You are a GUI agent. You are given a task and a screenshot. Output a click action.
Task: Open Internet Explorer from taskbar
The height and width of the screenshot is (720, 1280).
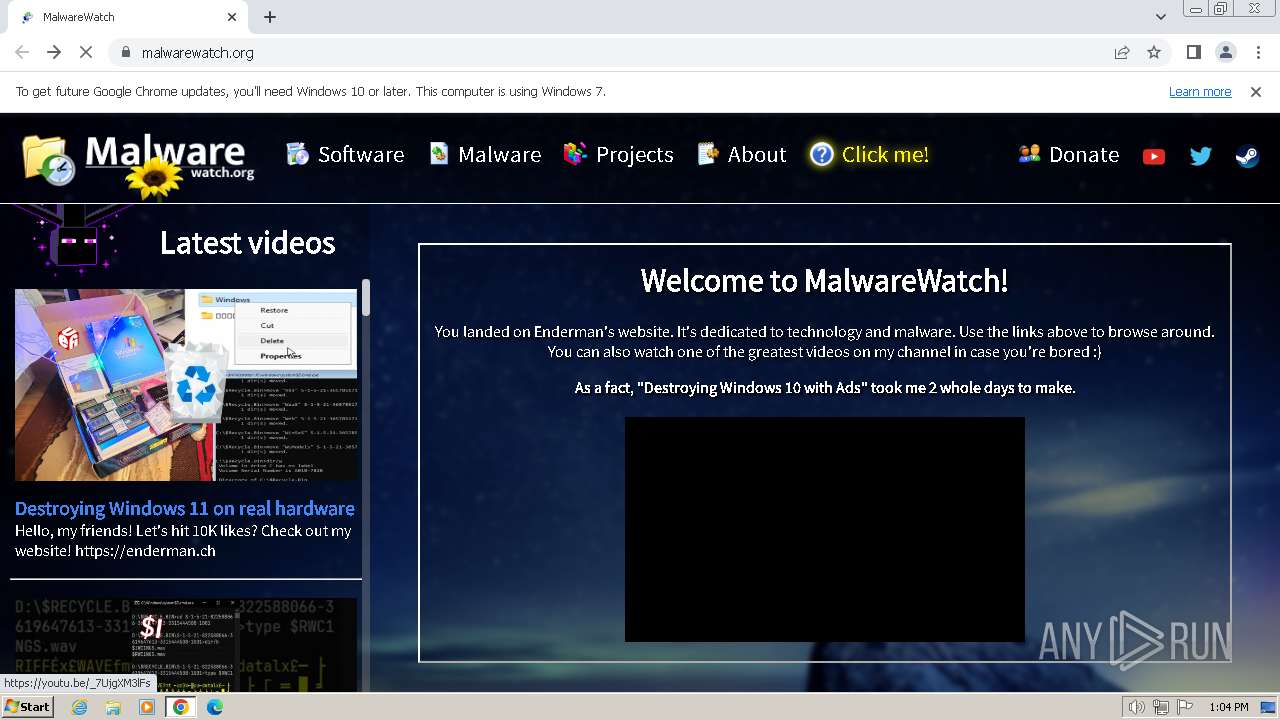click(x=80, y=707)
